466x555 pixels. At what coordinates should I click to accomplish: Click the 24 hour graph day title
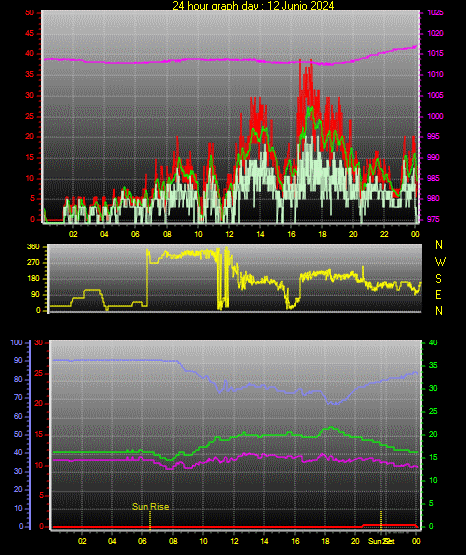pyautogui.click(x=253, y=5)
